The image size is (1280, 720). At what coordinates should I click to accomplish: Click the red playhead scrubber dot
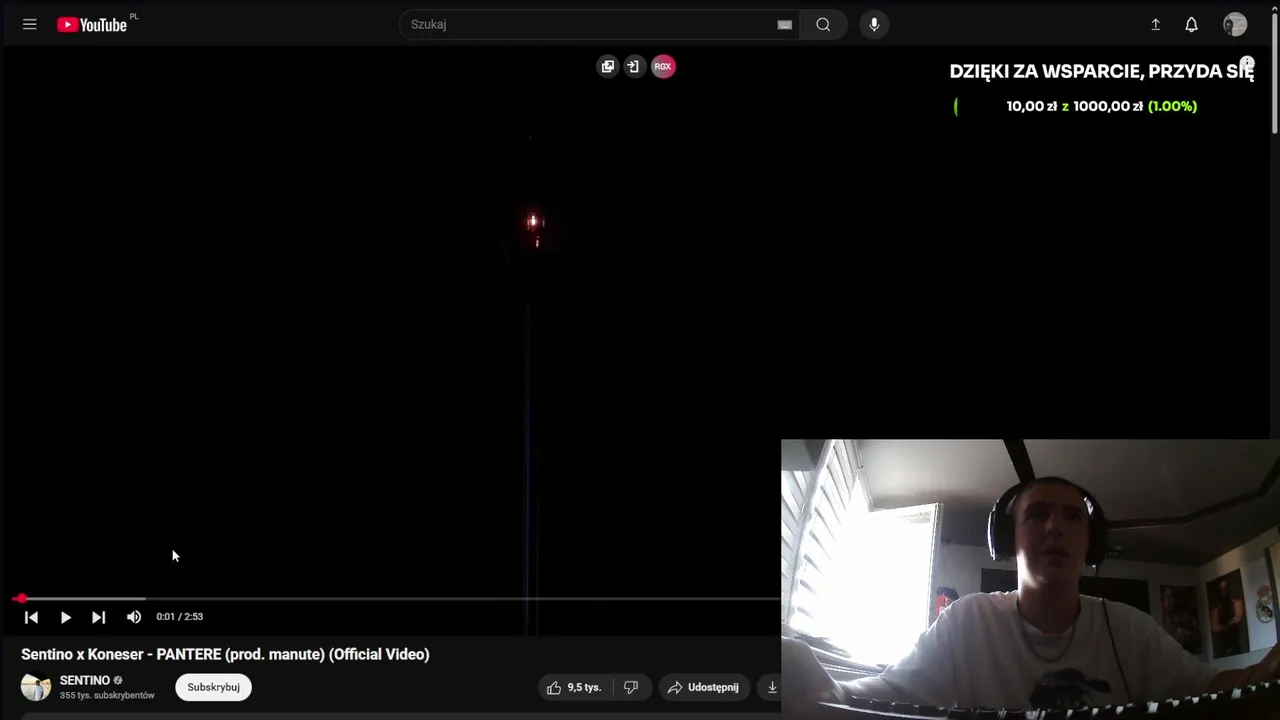20,599
